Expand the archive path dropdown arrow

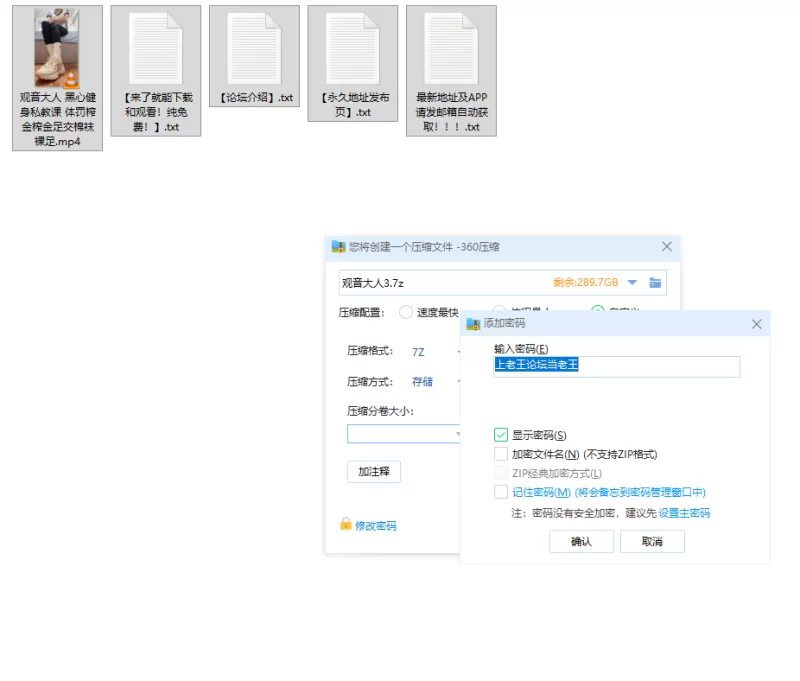click(632, 283)
